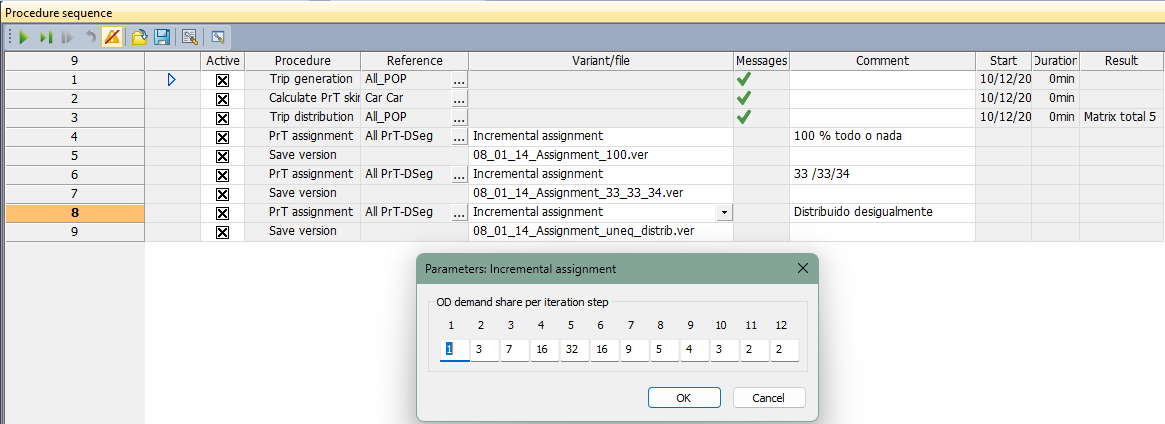Click the 'Distribuido desigualmente' comment cell

pos(882,212)
